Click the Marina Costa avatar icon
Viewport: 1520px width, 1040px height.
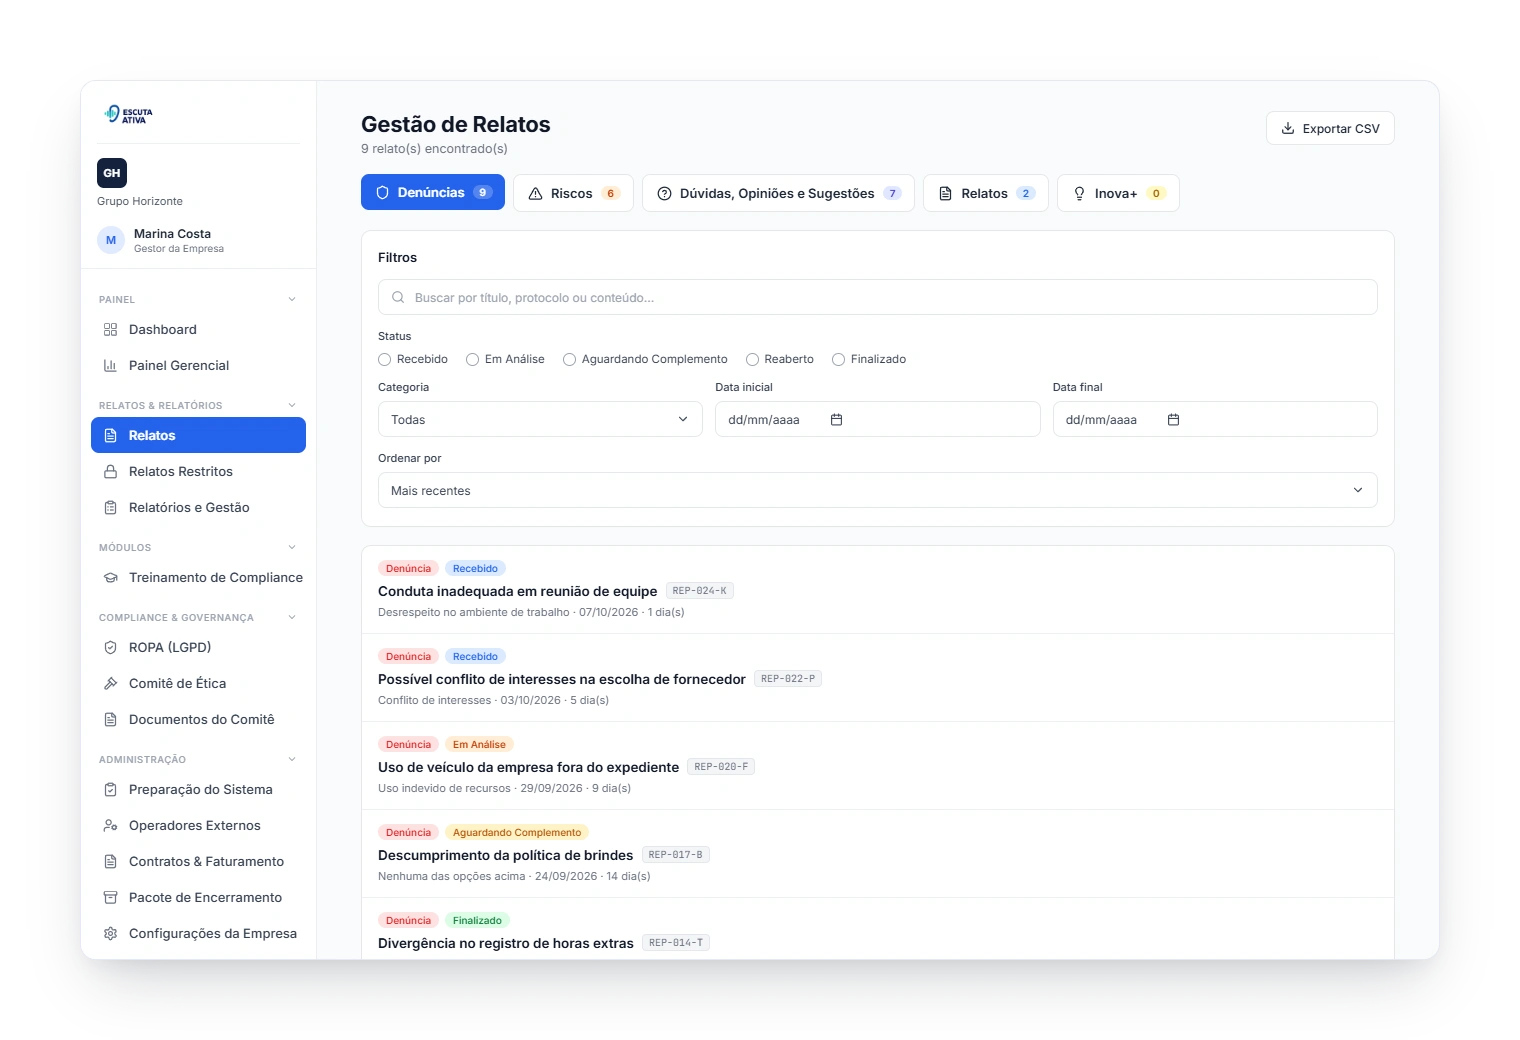click(111, 240)
